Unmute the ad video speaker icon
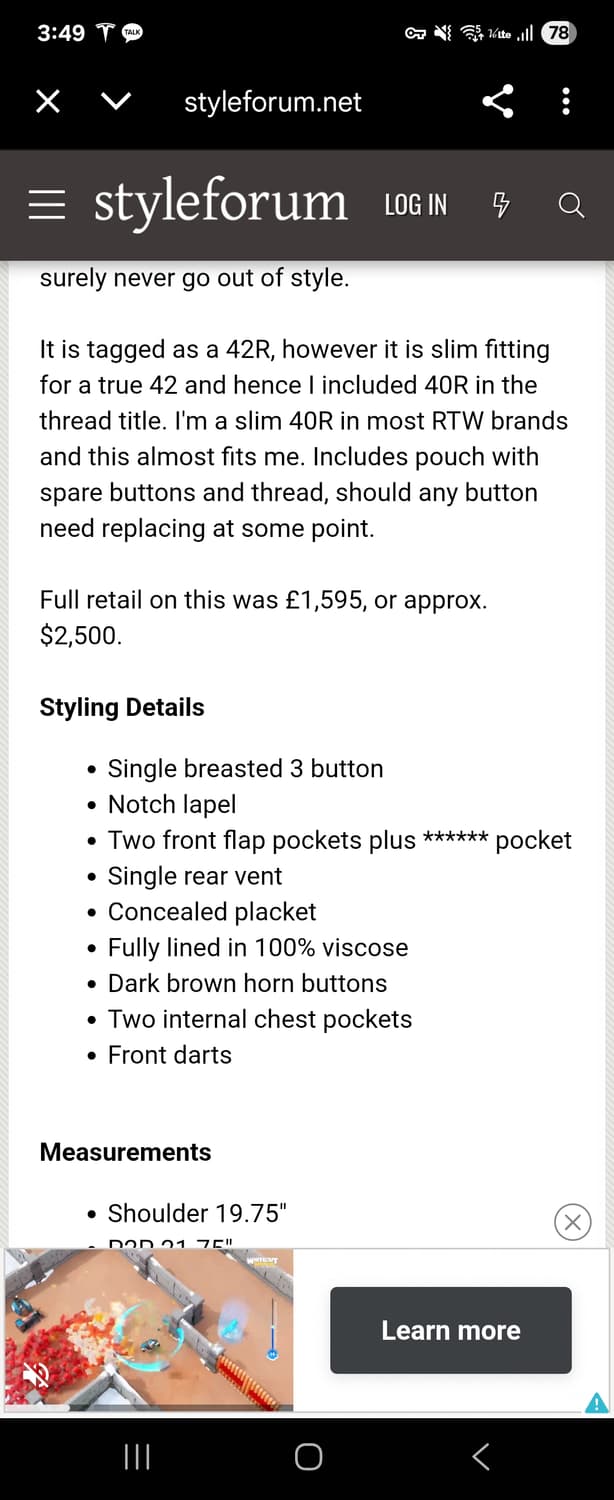614x1500 pixels. click(x=36, y=1379)
